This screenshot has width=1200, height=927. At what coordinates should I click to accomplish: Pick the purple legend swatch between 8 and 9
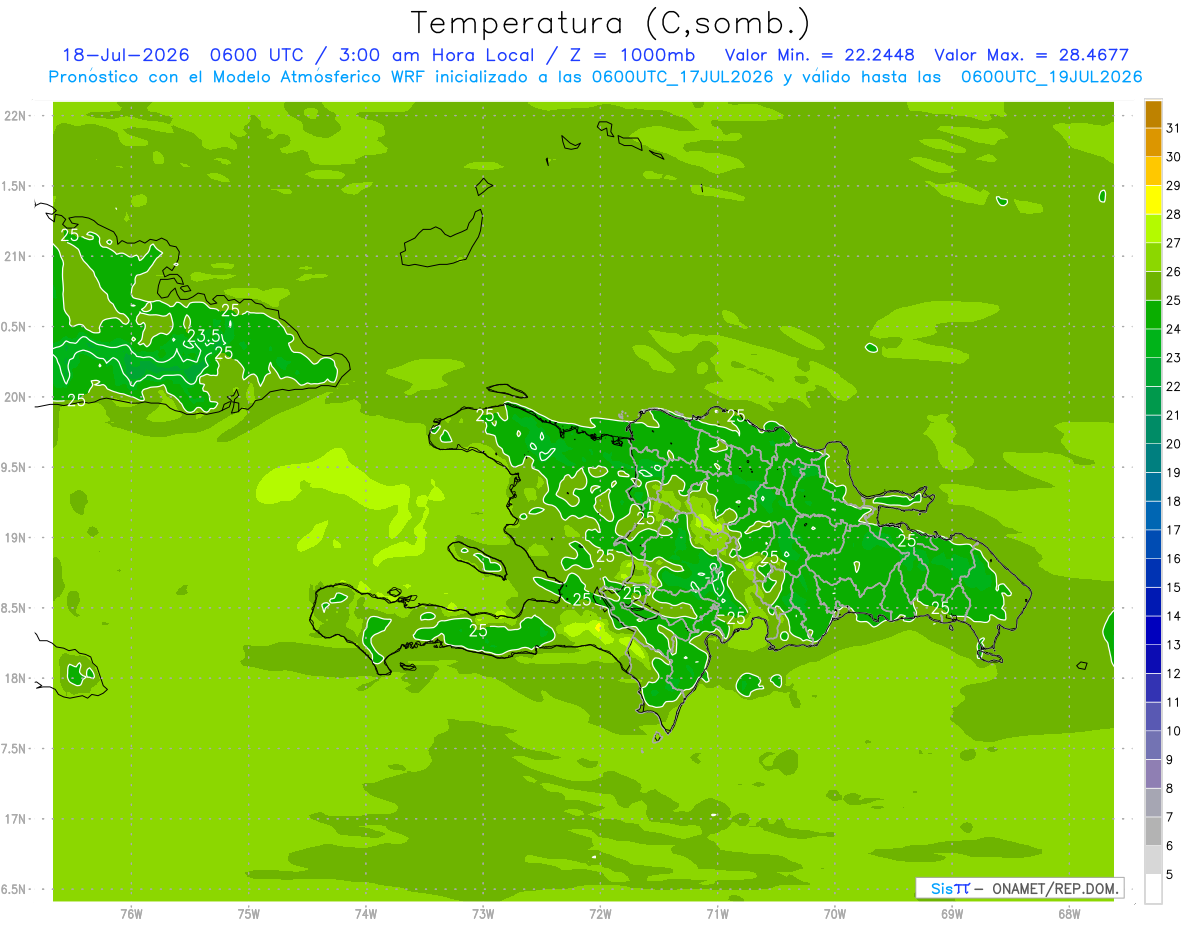[x=1154, y=774]
